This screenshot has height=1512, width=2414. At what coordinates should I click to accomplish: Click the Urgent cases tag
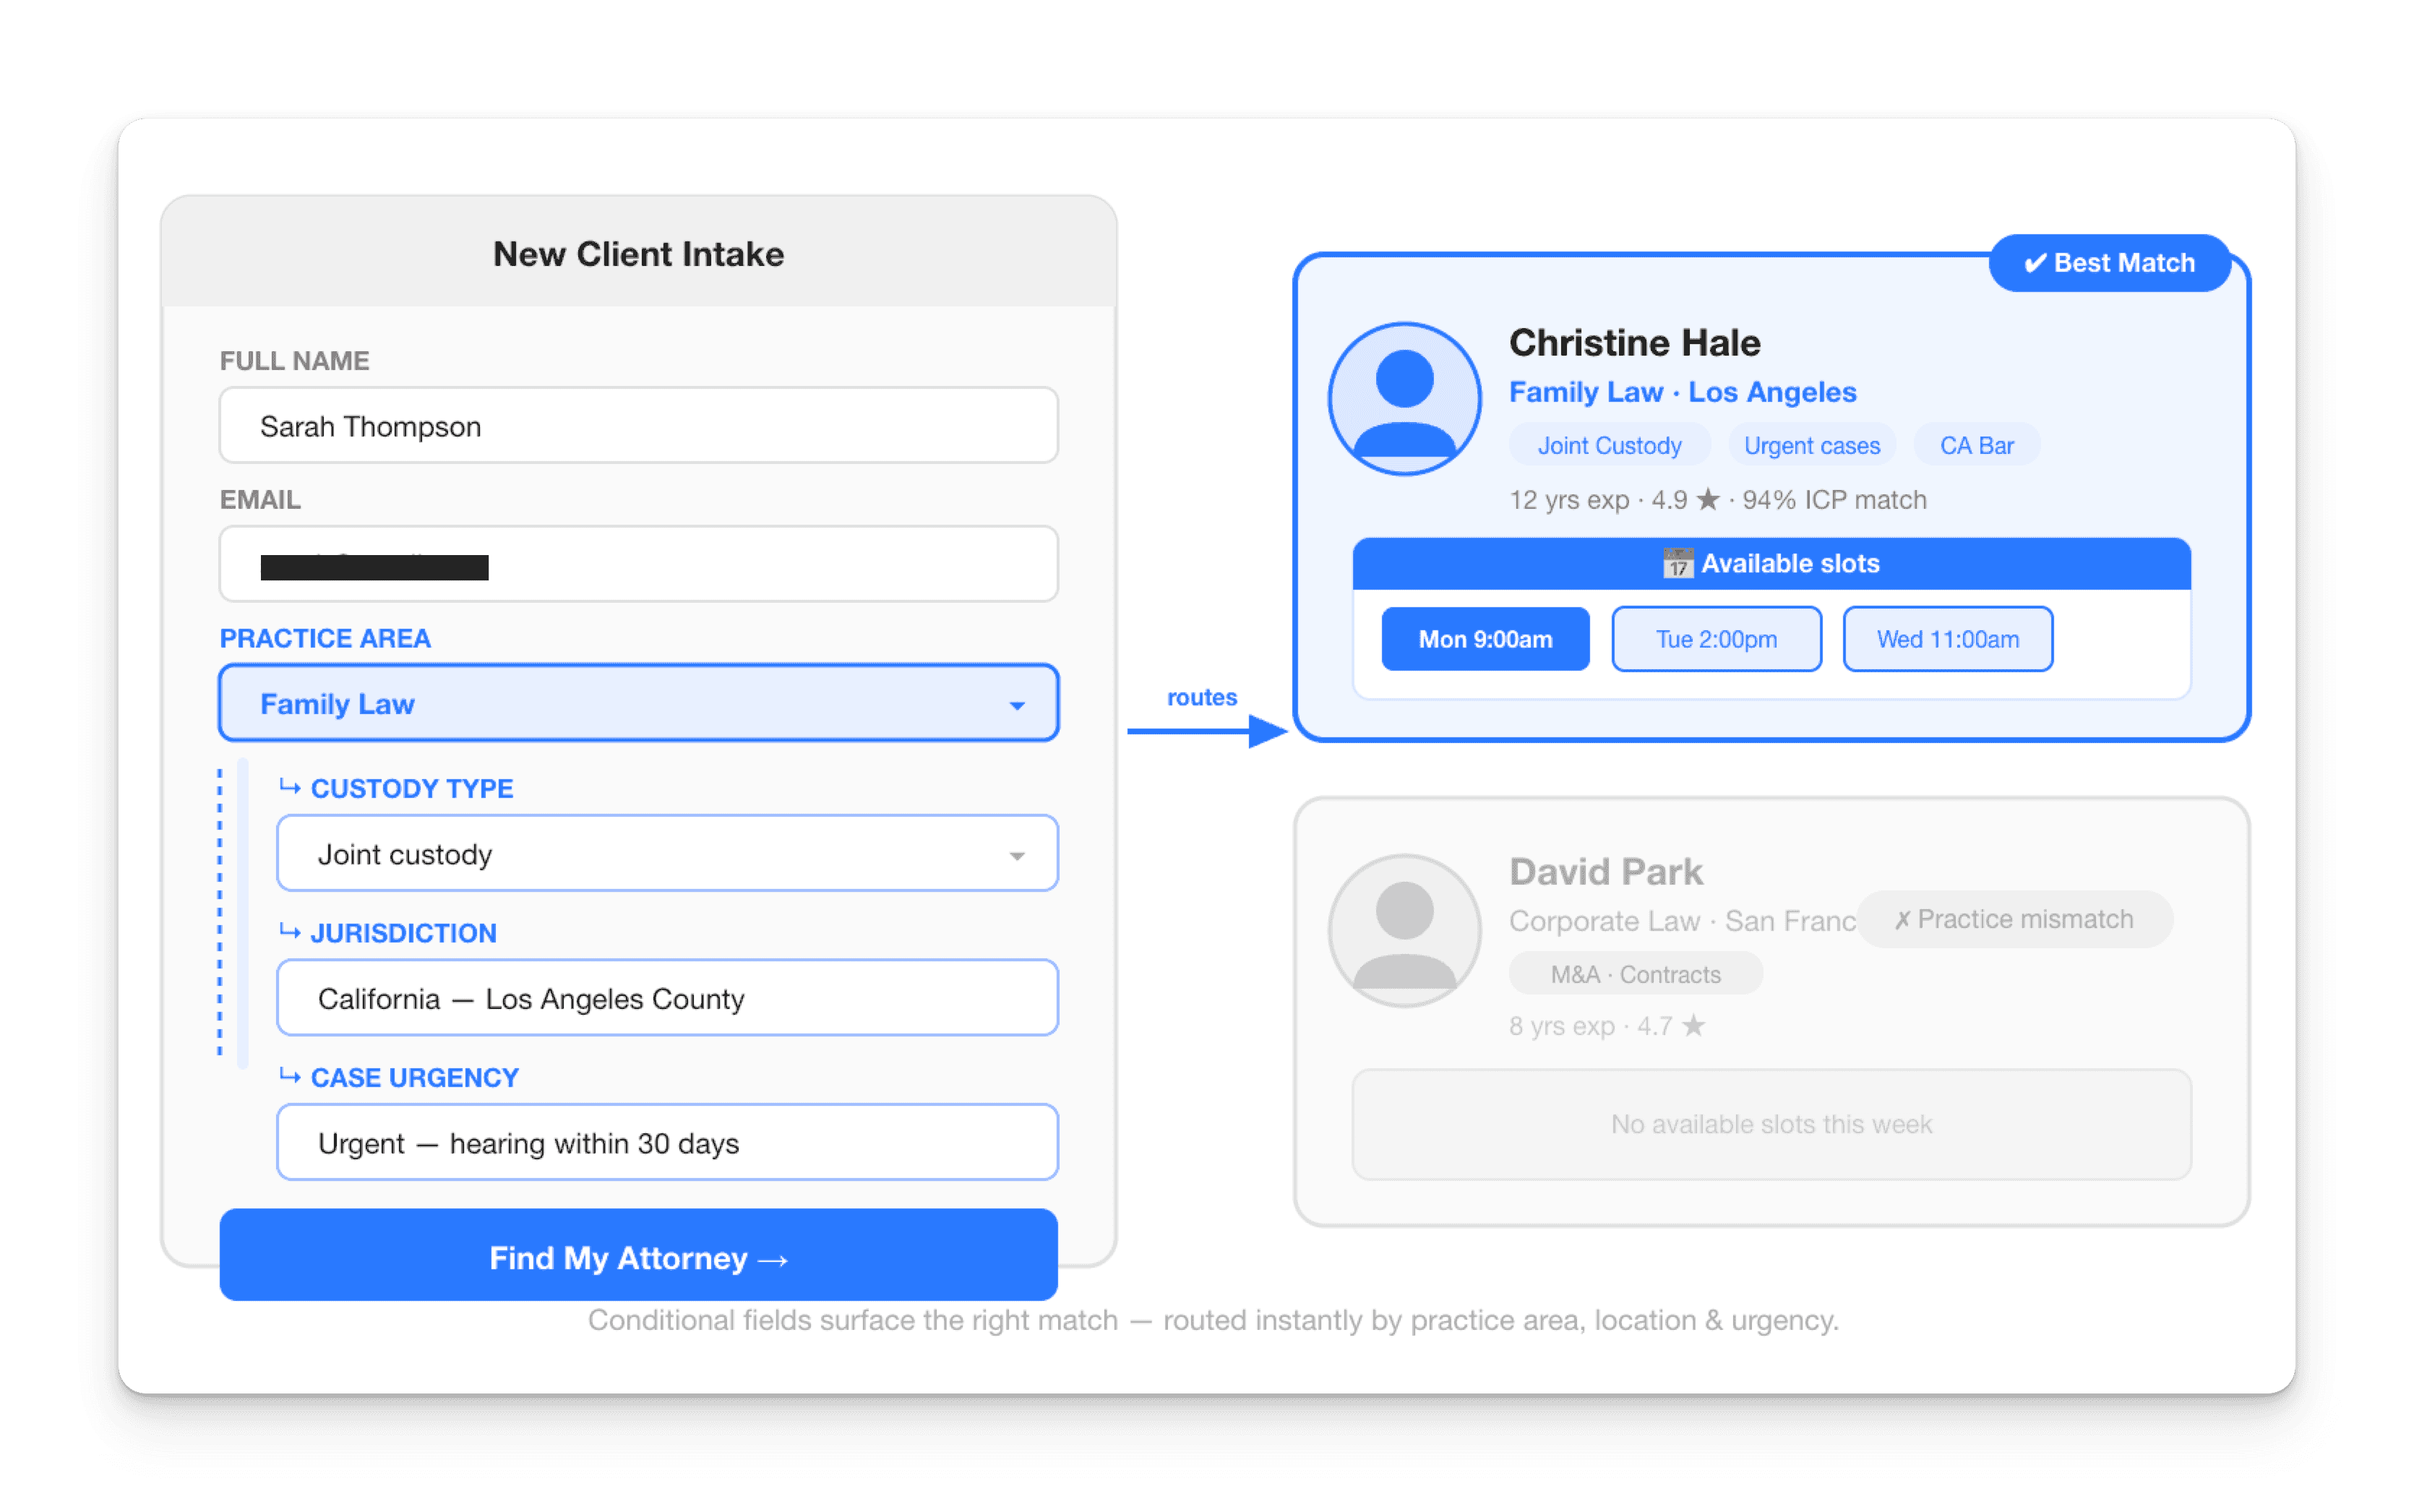tap(1811, 445)
